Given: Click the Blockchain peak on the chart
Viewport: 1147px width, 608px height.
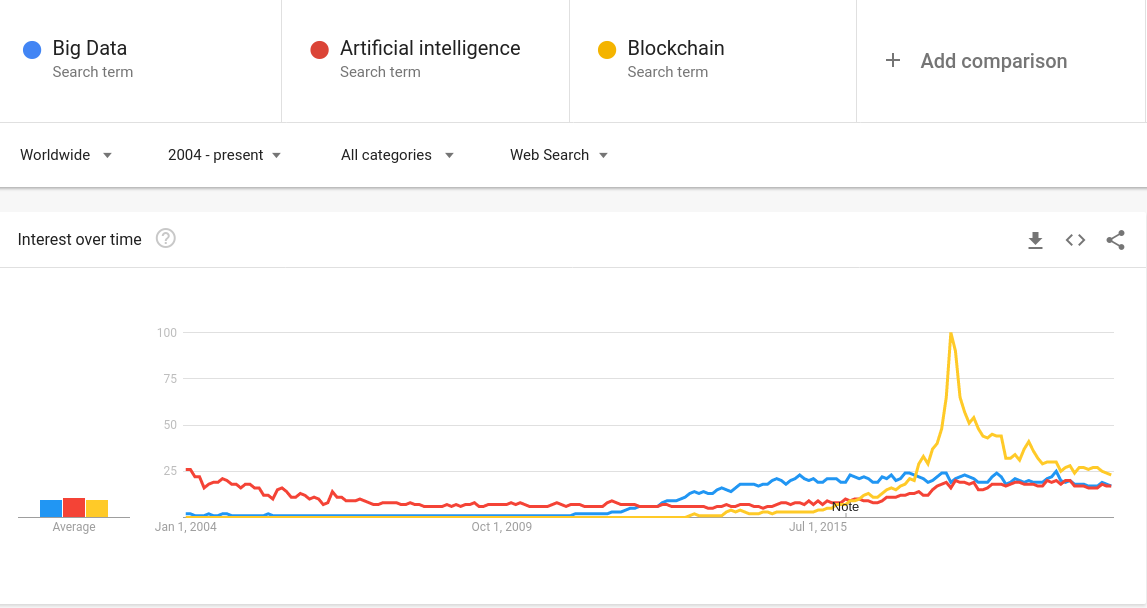Looking at the screenshot, I should point(950,334).
